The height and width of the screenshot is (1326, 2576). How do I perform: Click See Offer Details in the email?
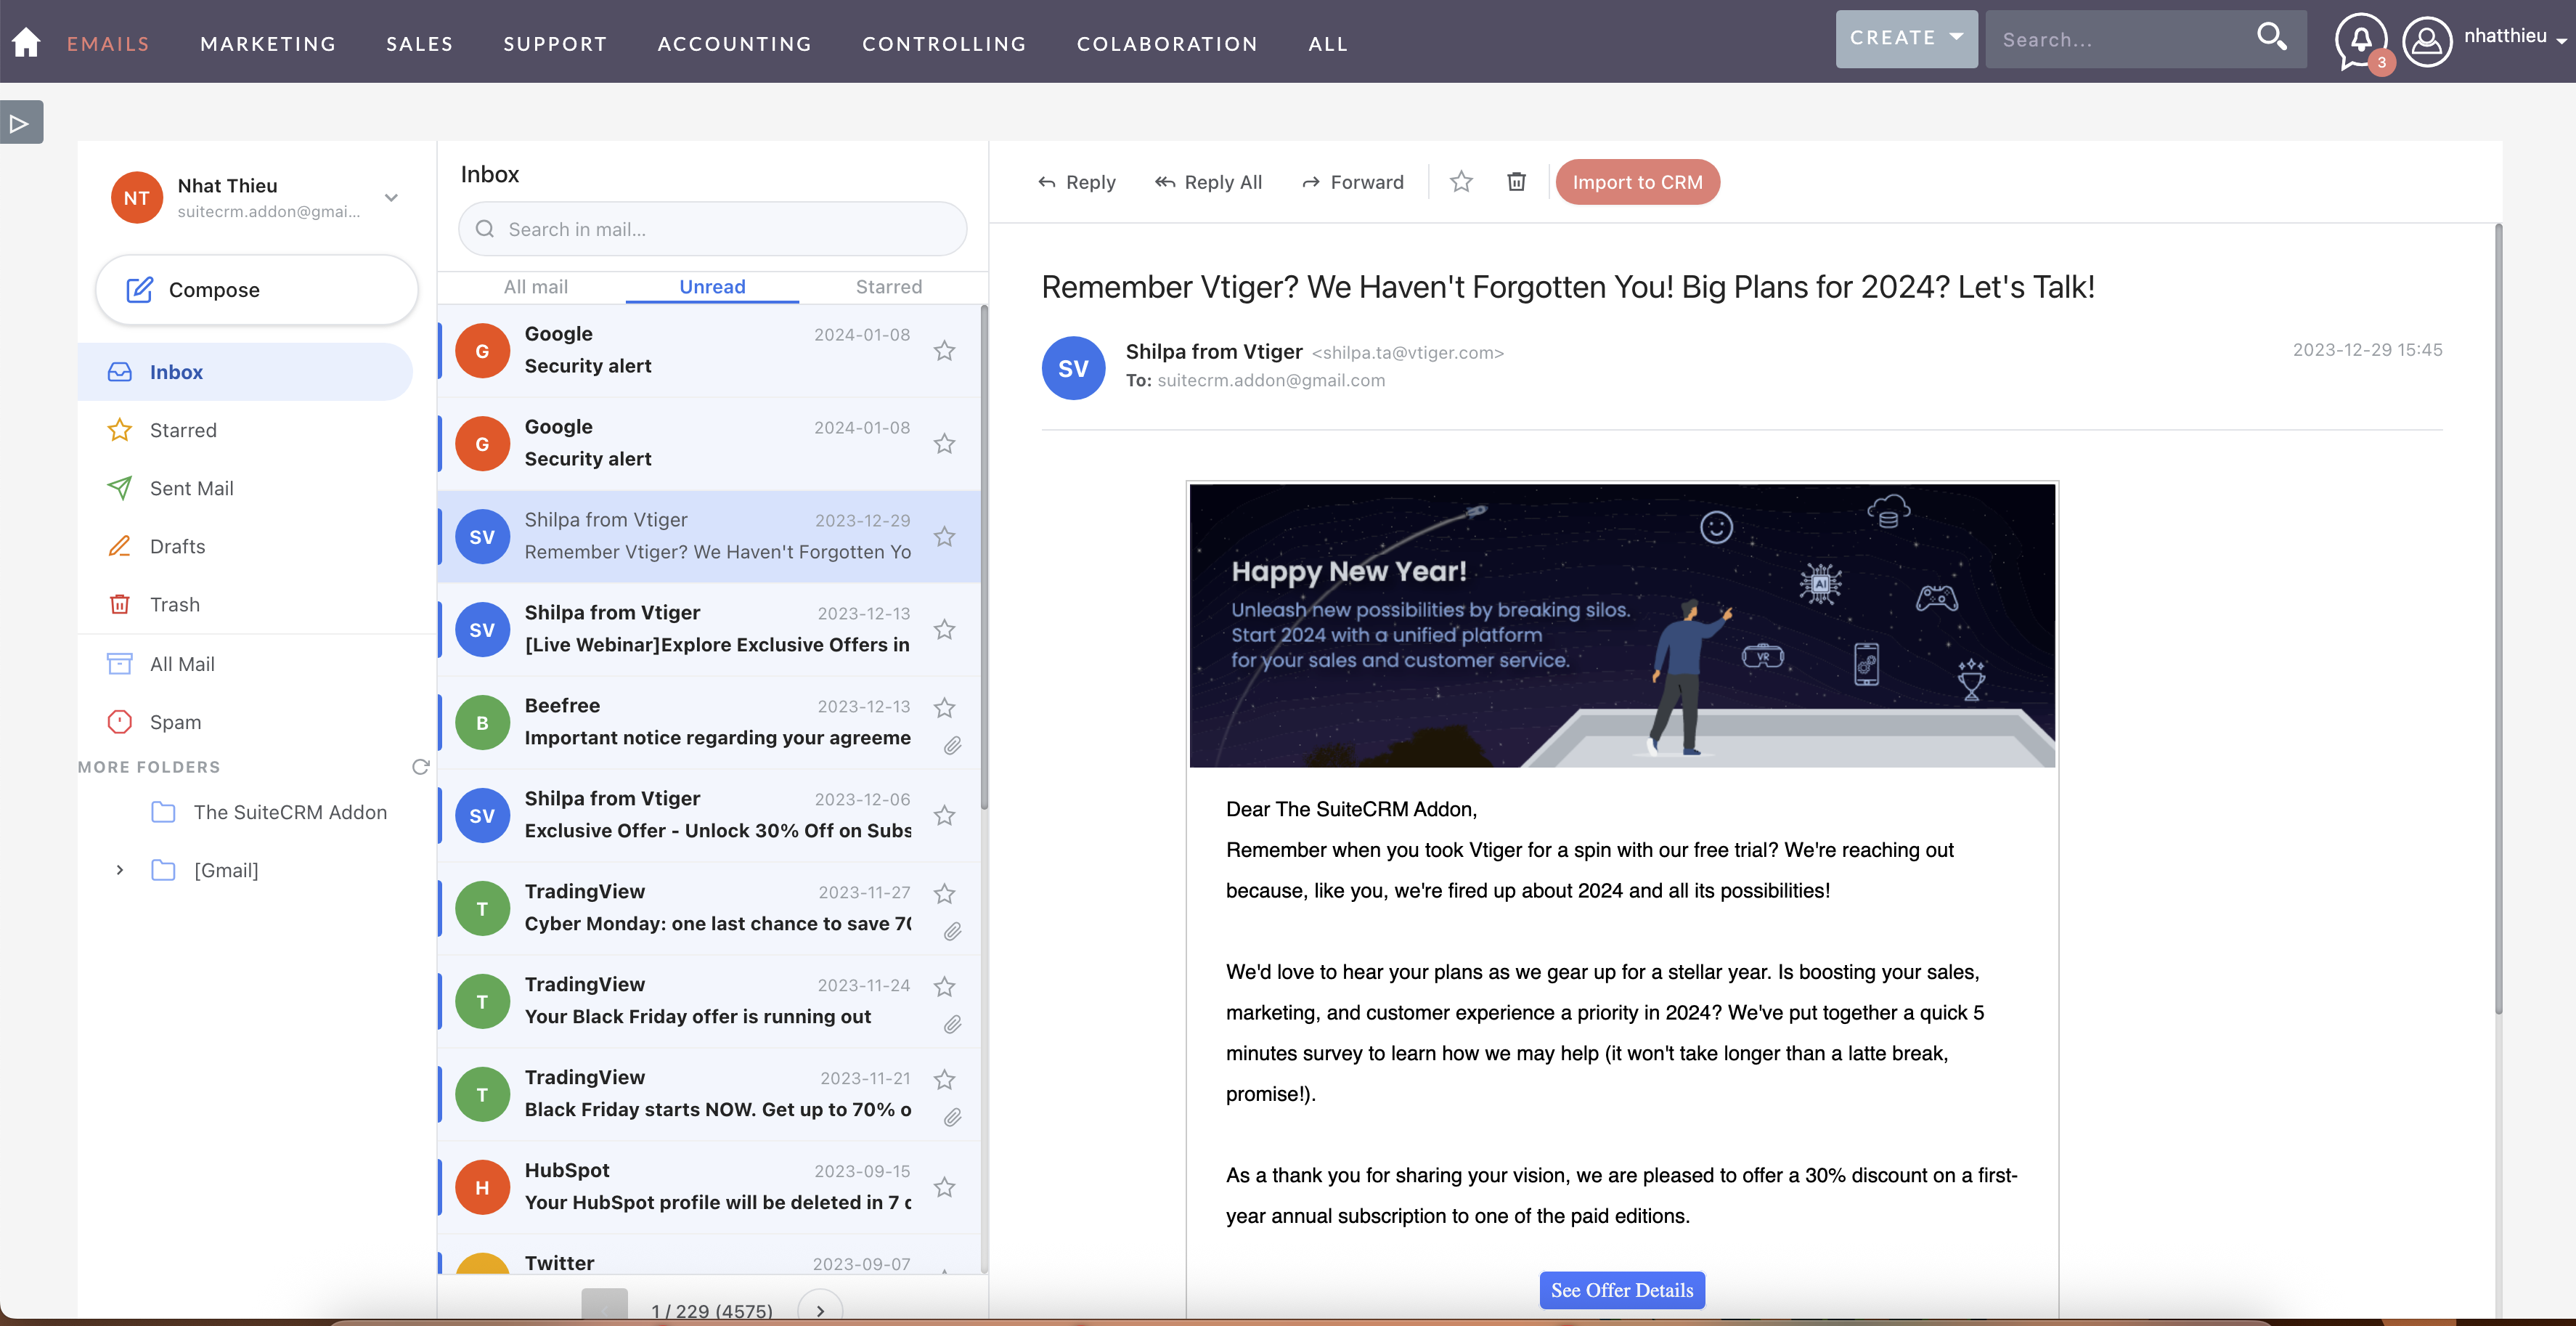click(1621, 1290)
